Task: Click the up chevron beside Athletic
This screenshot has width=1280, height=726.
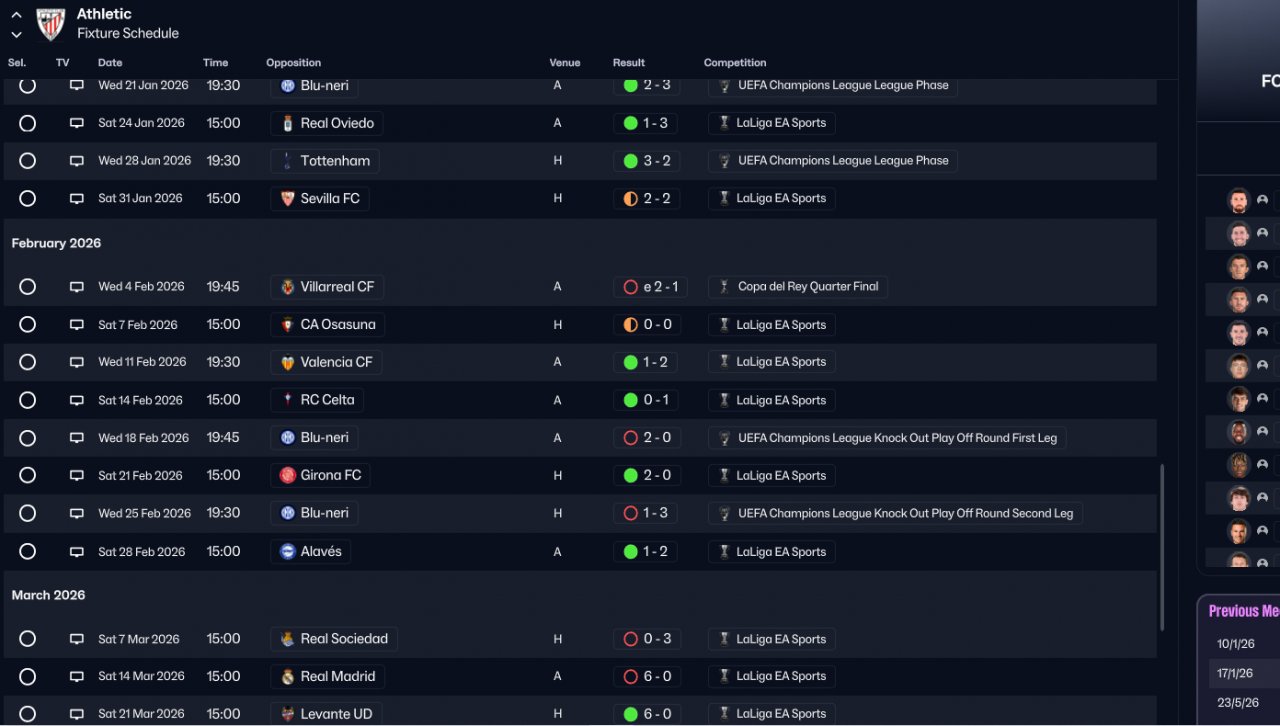Action: point(16,14)
